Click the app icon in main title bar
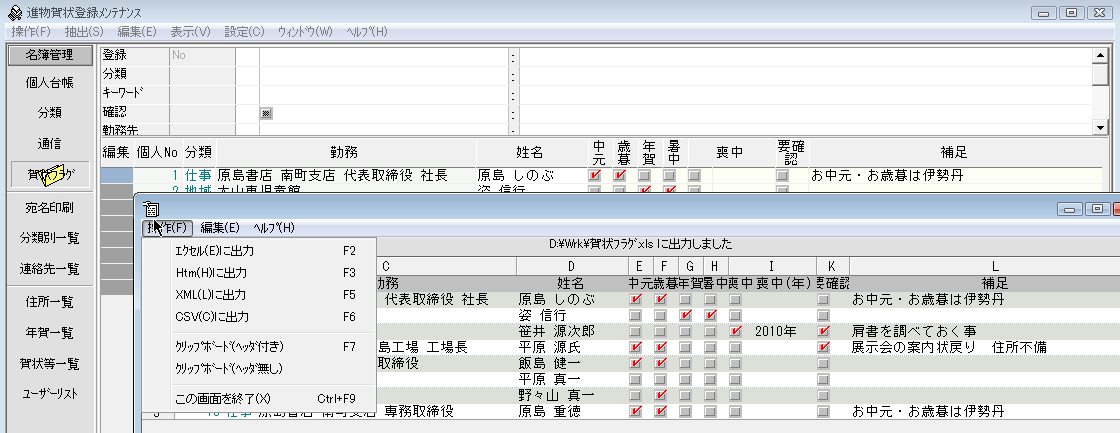This screenshot has height=433, width=1120. [x=10, y=12]
